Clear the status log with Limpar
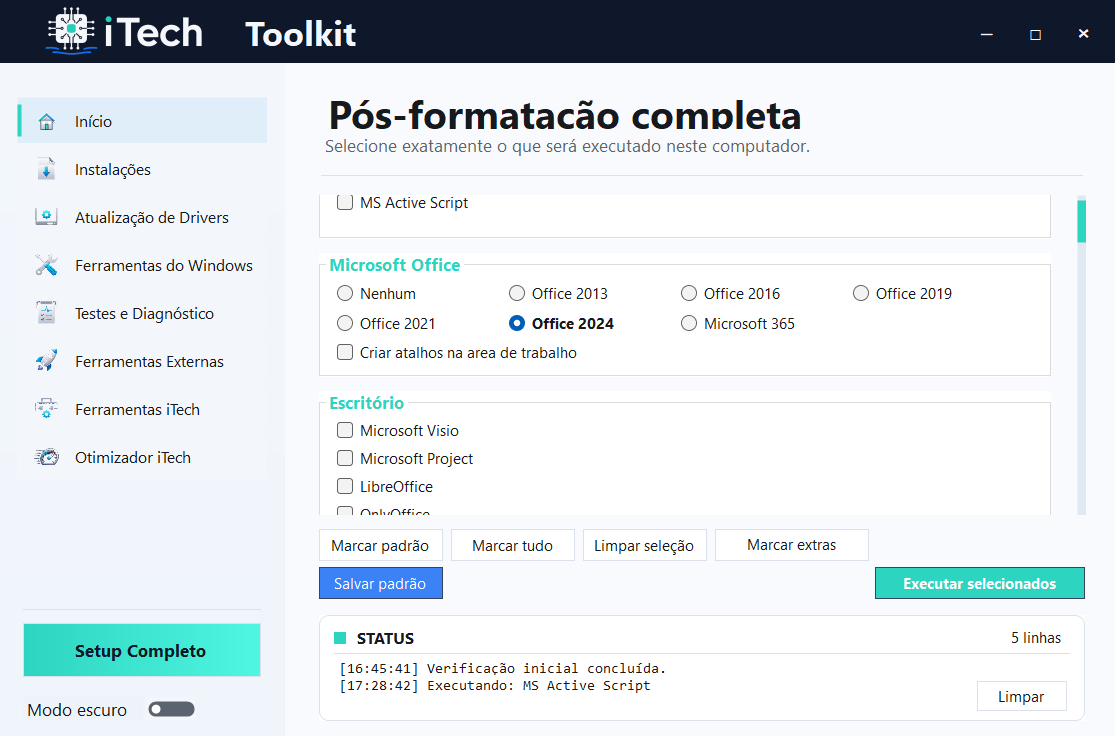 (1021, 696)
